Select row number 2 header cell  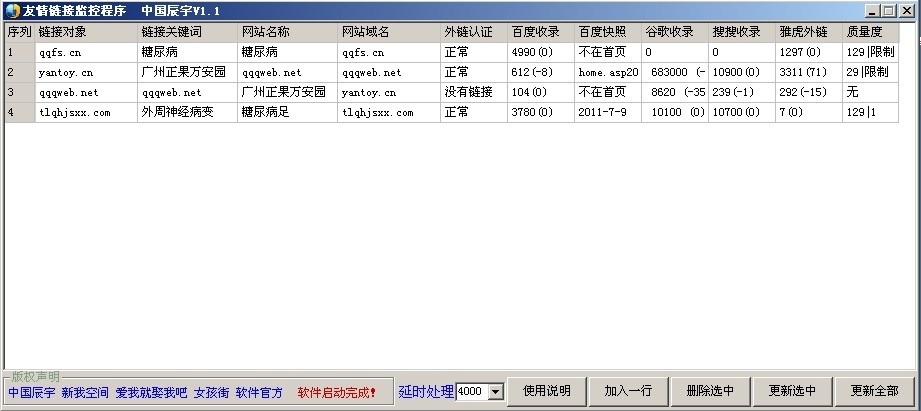coord(19,72)
